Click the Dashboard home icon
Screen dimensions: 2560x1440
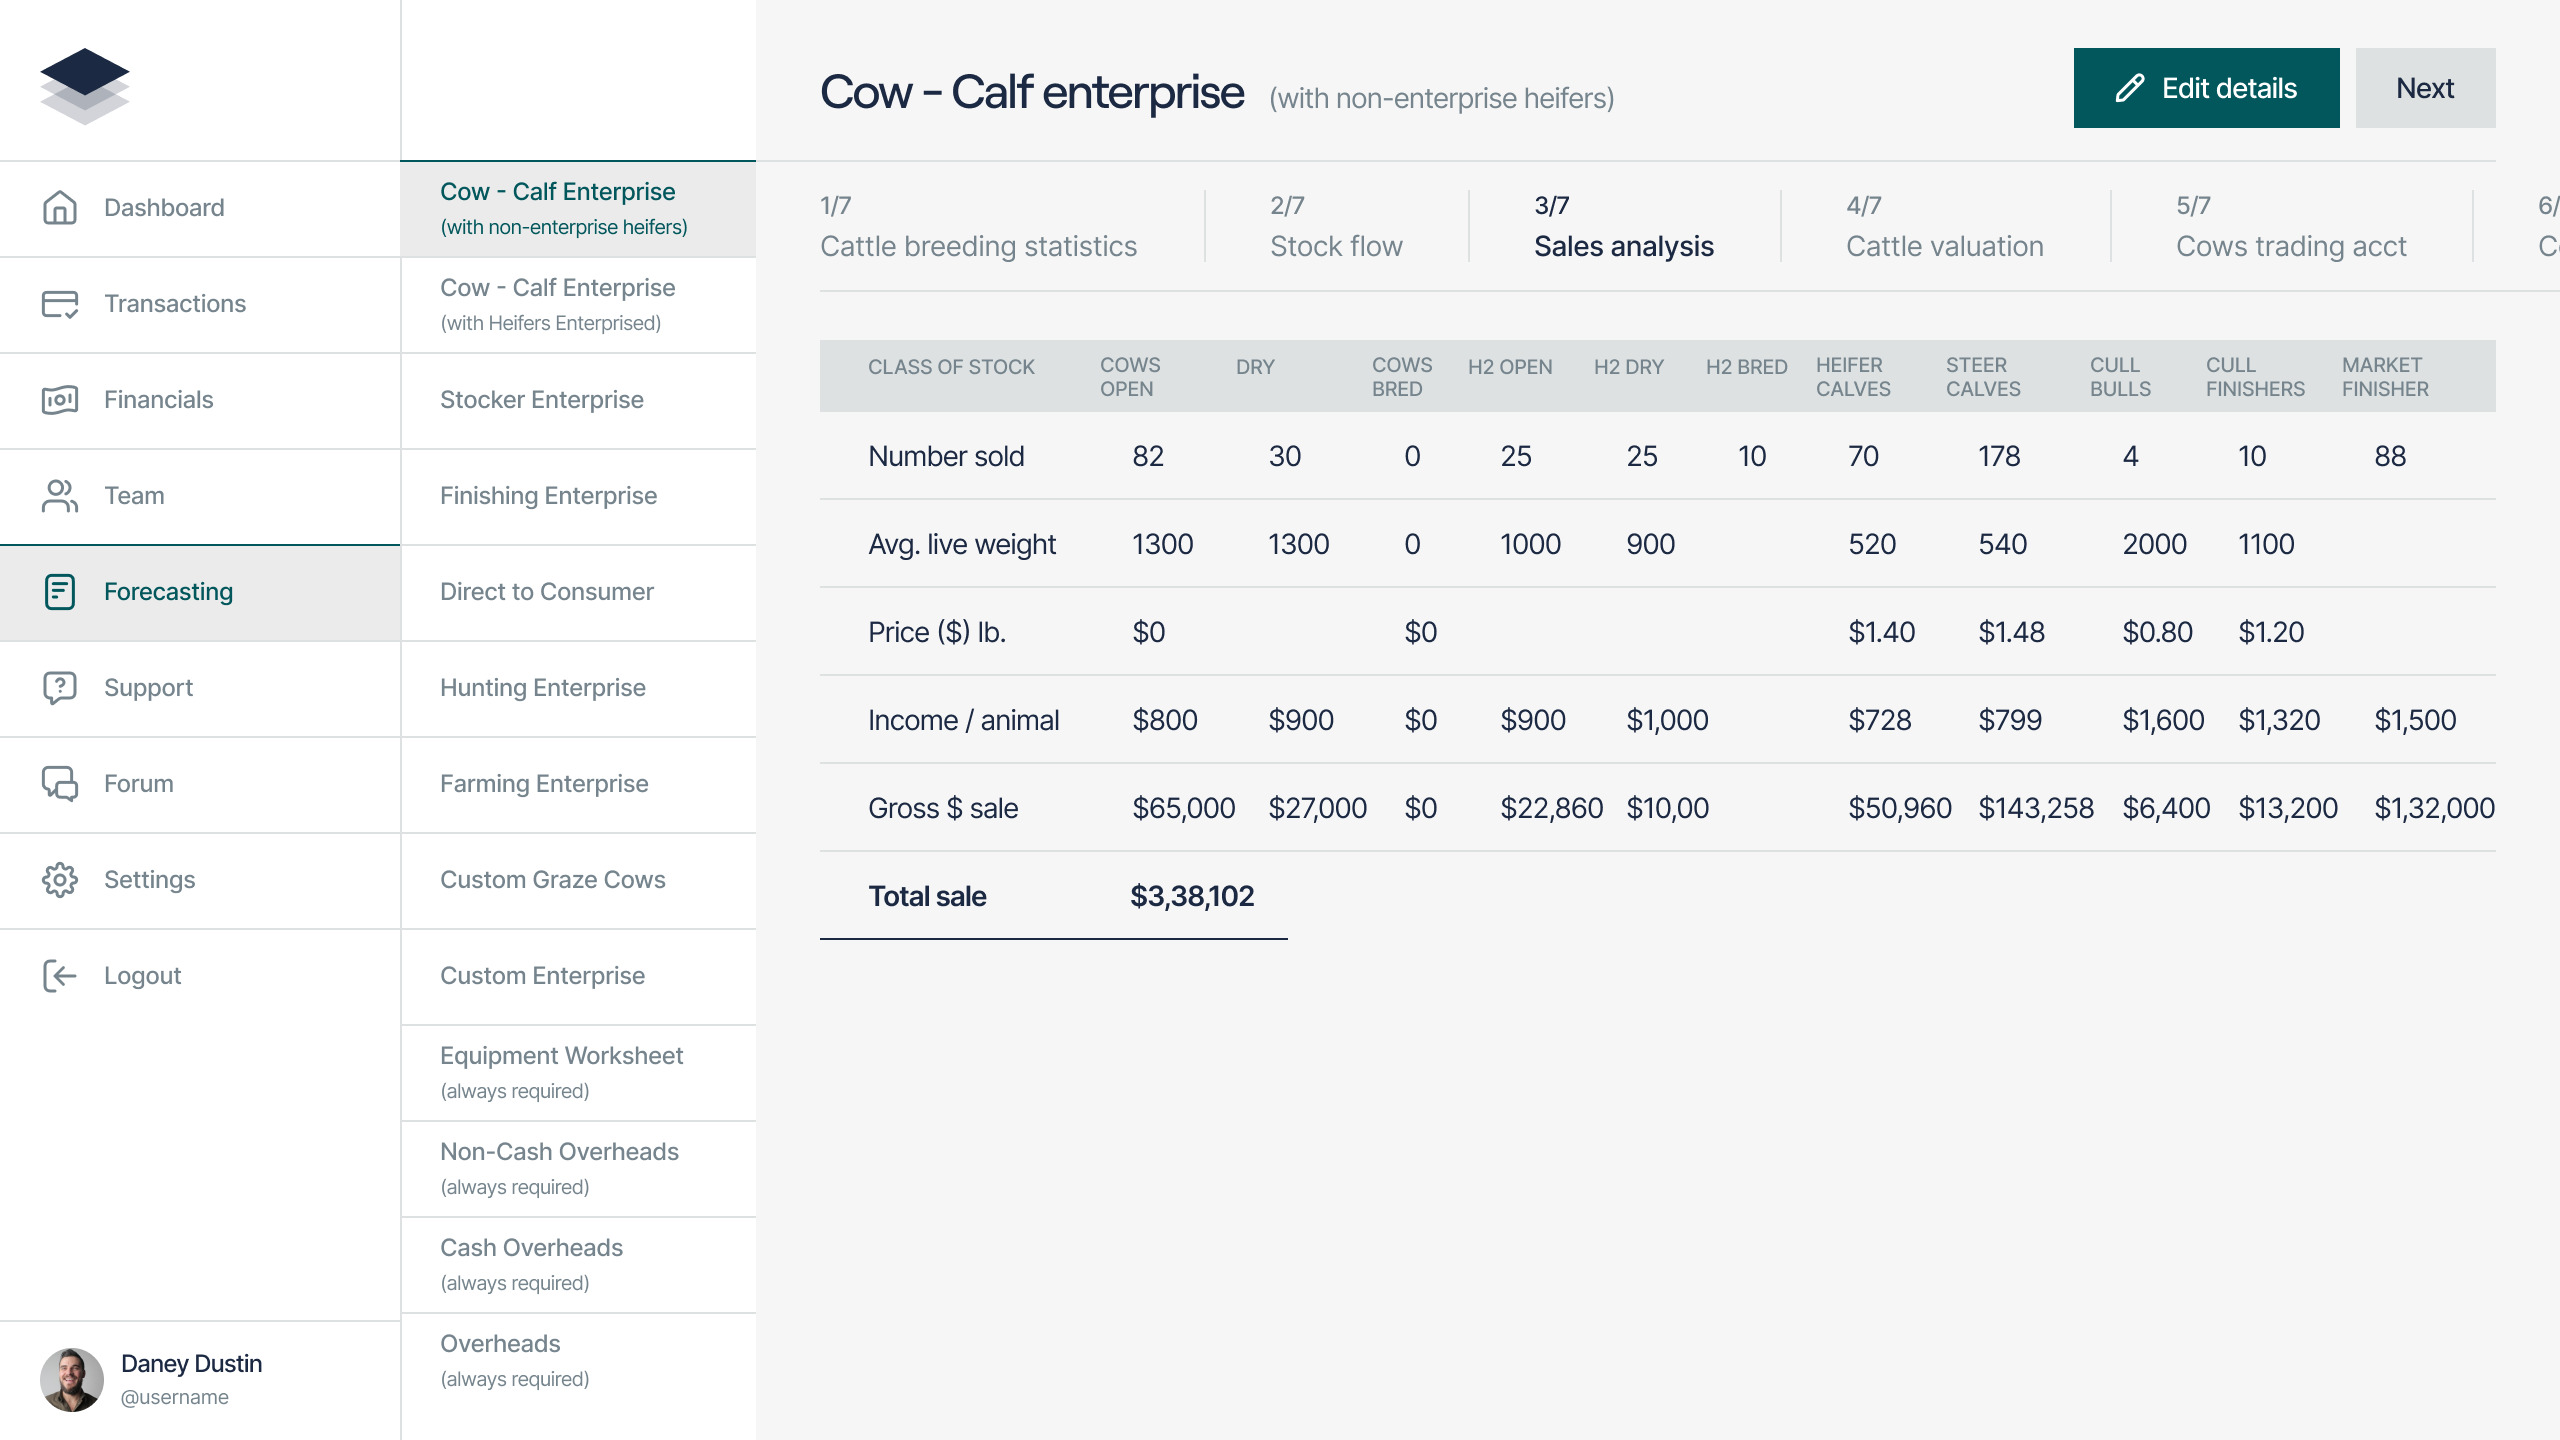click(x=60, y=208)
